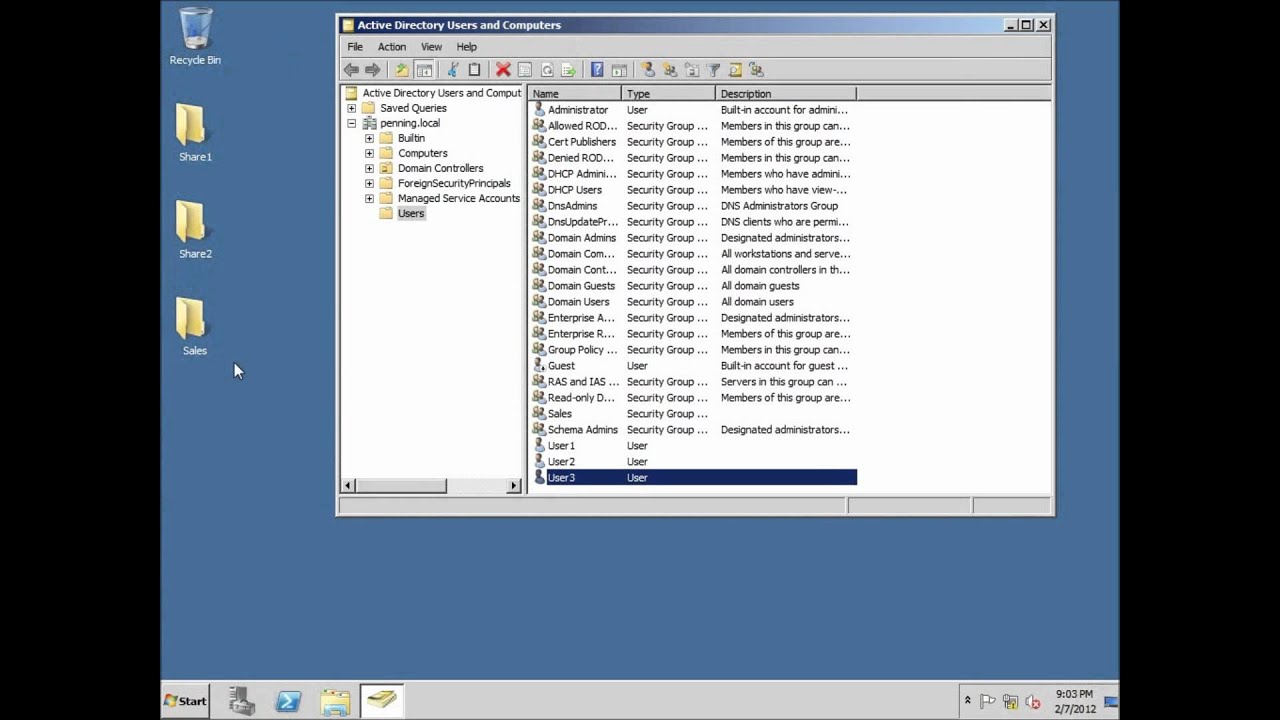Viewport: 1280px width, 720px height.
Task: Select the Active Directory Users and Computers root node
Action: pos(441,93)
